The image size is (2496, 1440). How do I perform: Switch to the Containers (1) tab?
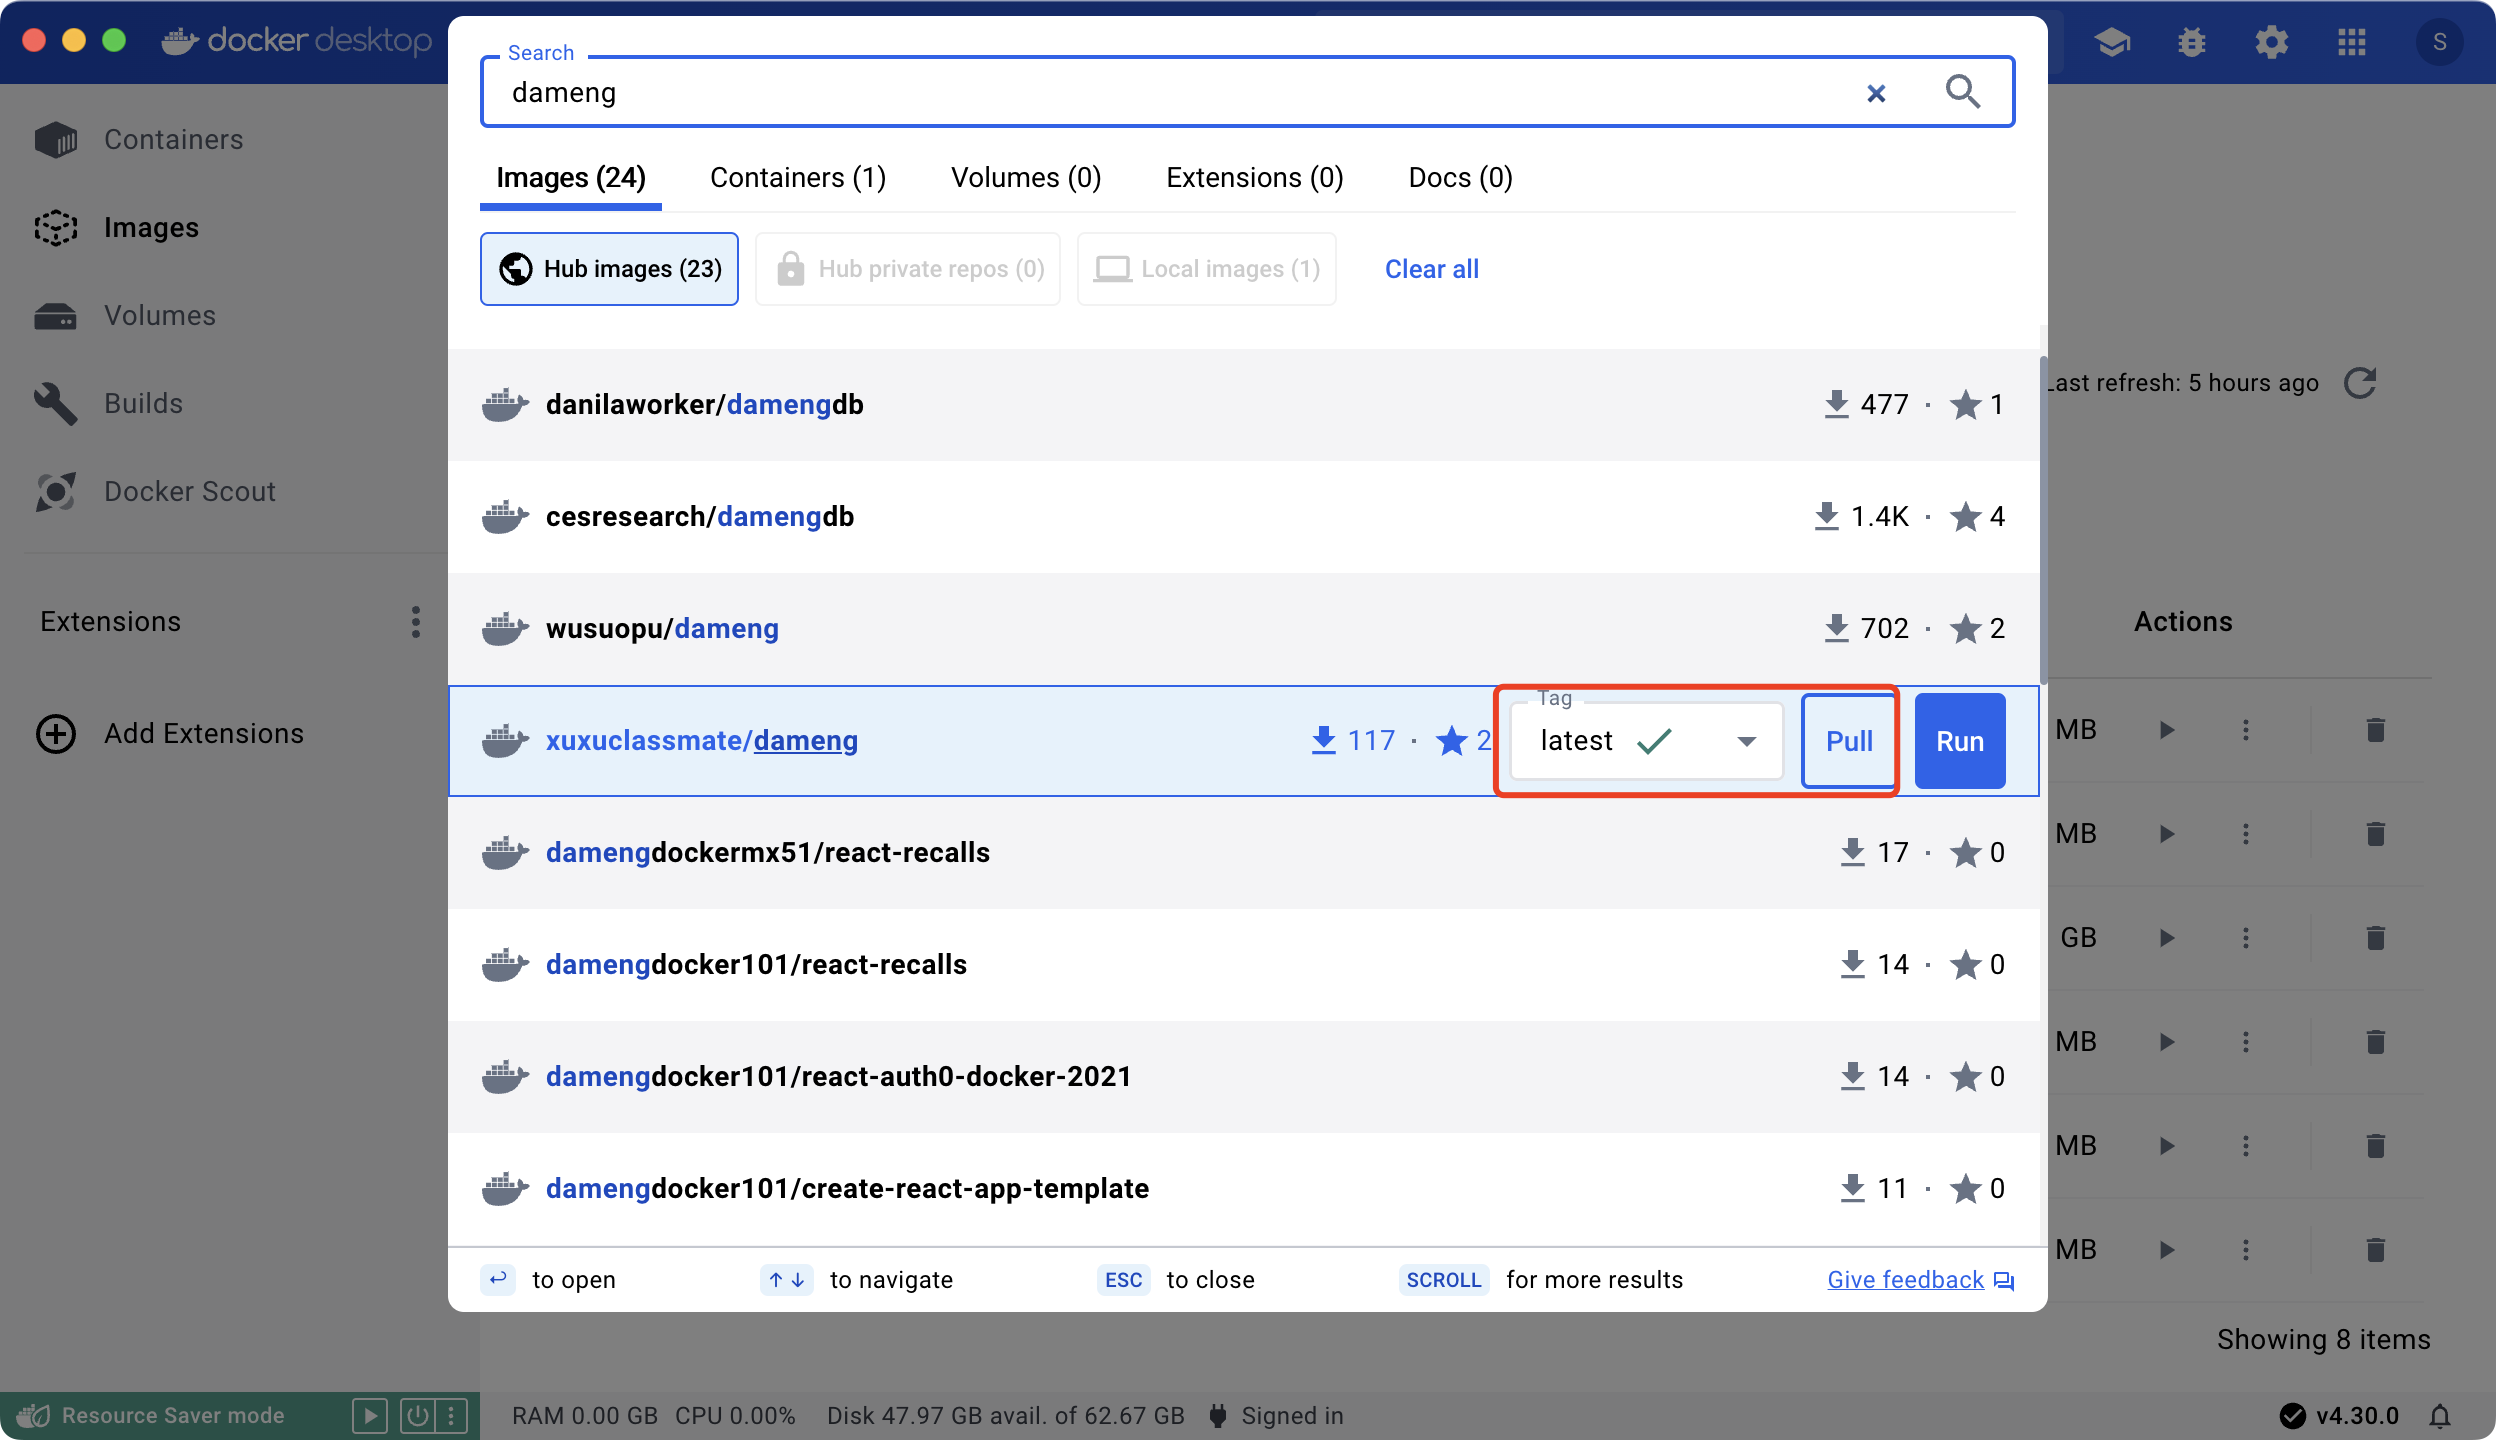coord(798,177)
